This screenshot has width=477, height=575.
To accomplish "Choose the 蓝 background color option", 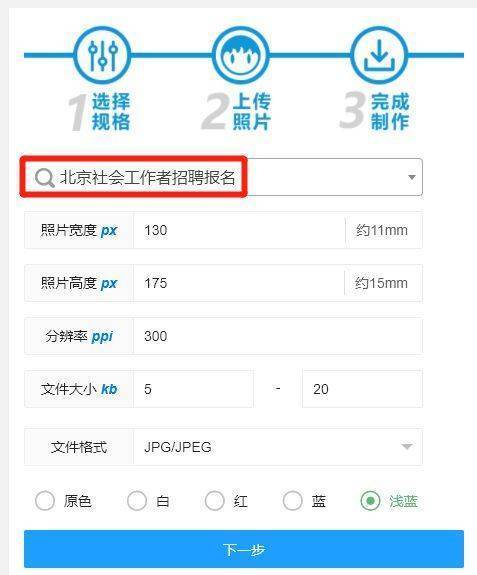I will [x=292, y=501].
